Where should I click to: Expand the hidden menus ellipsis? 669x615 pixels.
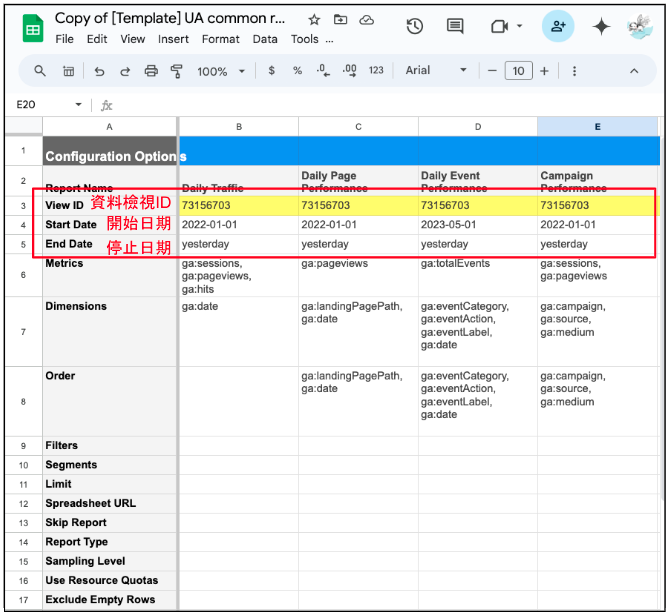pyautogui.click(x=329, y=40)
